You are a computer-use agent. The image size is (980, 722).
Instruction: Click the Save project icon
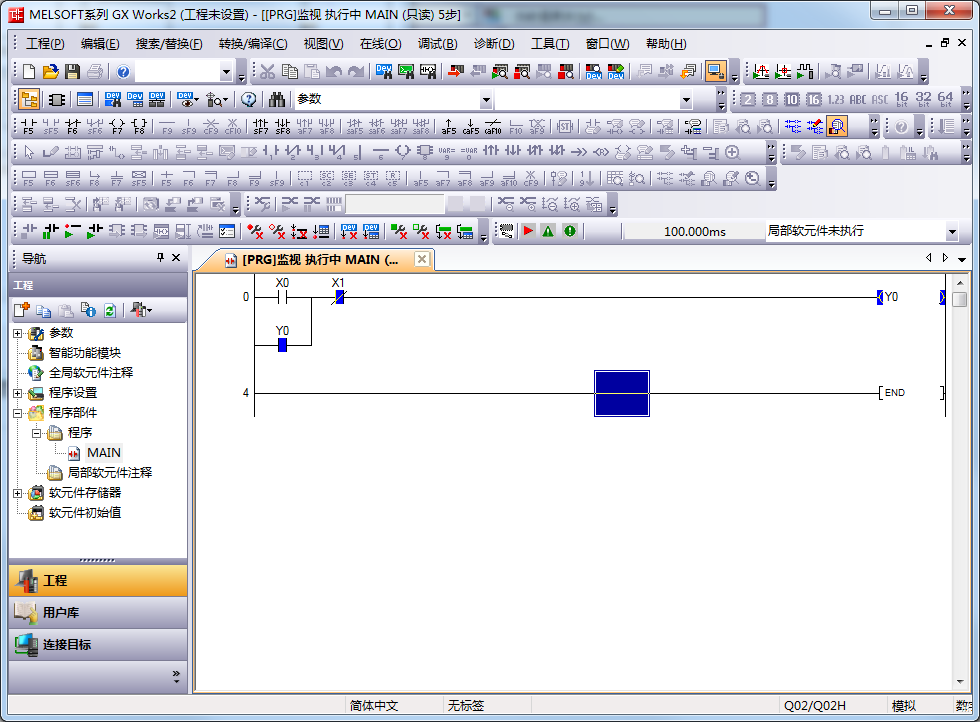(72, 72)
